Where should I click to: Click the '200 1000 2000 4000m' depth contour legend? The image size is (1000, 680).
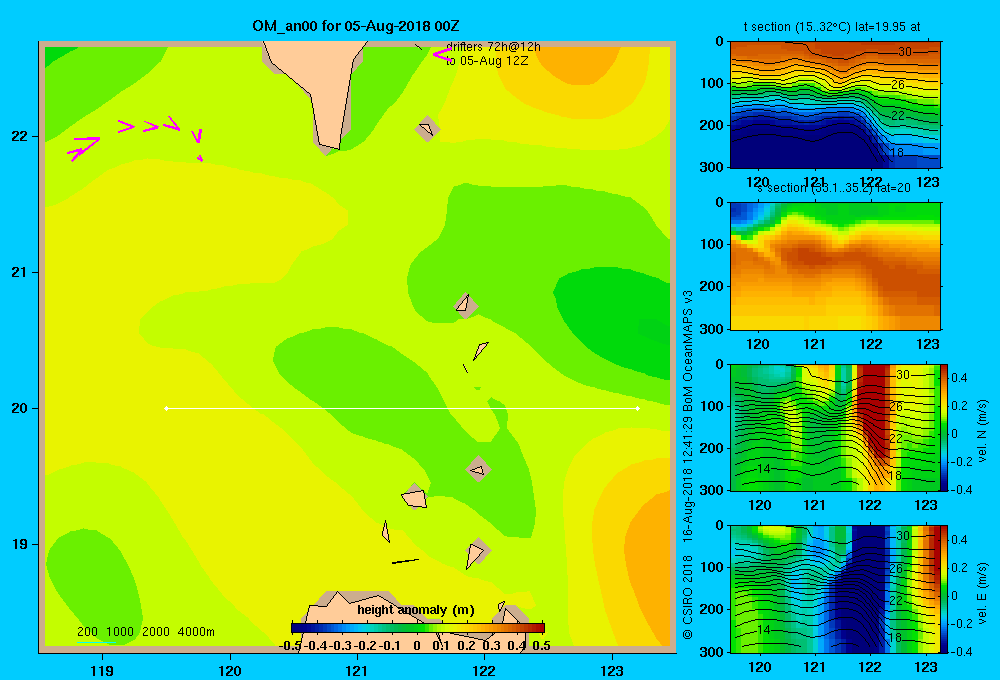click(146, 632)
